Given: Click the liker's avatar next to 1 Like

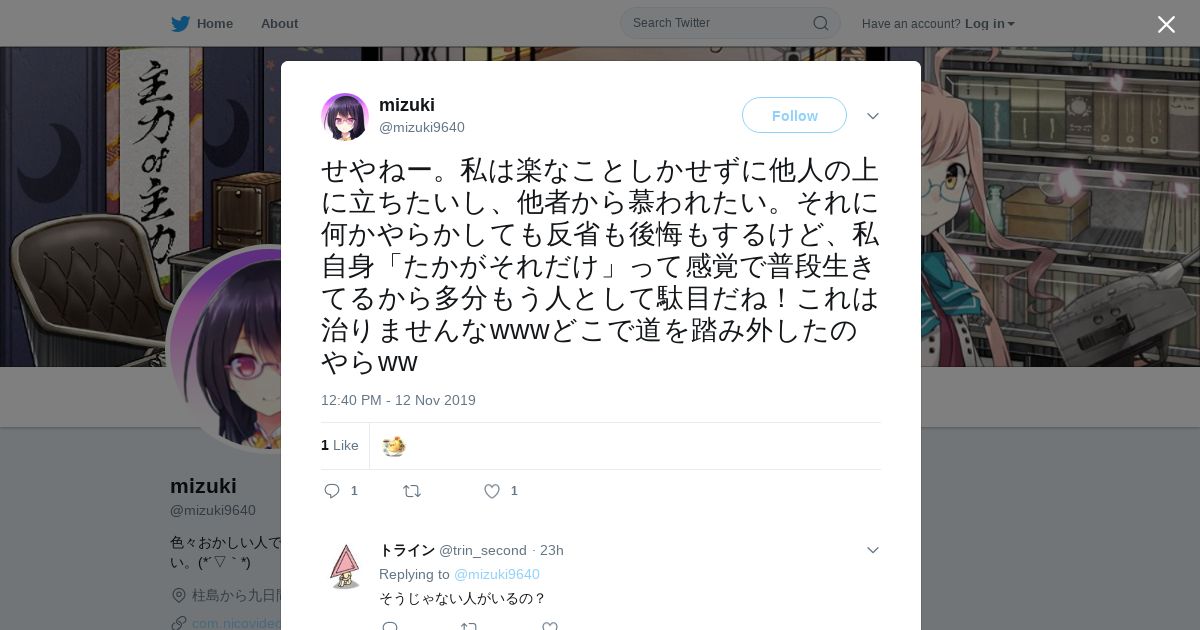Looking at the screenshot, I should [x=394, y=445].
